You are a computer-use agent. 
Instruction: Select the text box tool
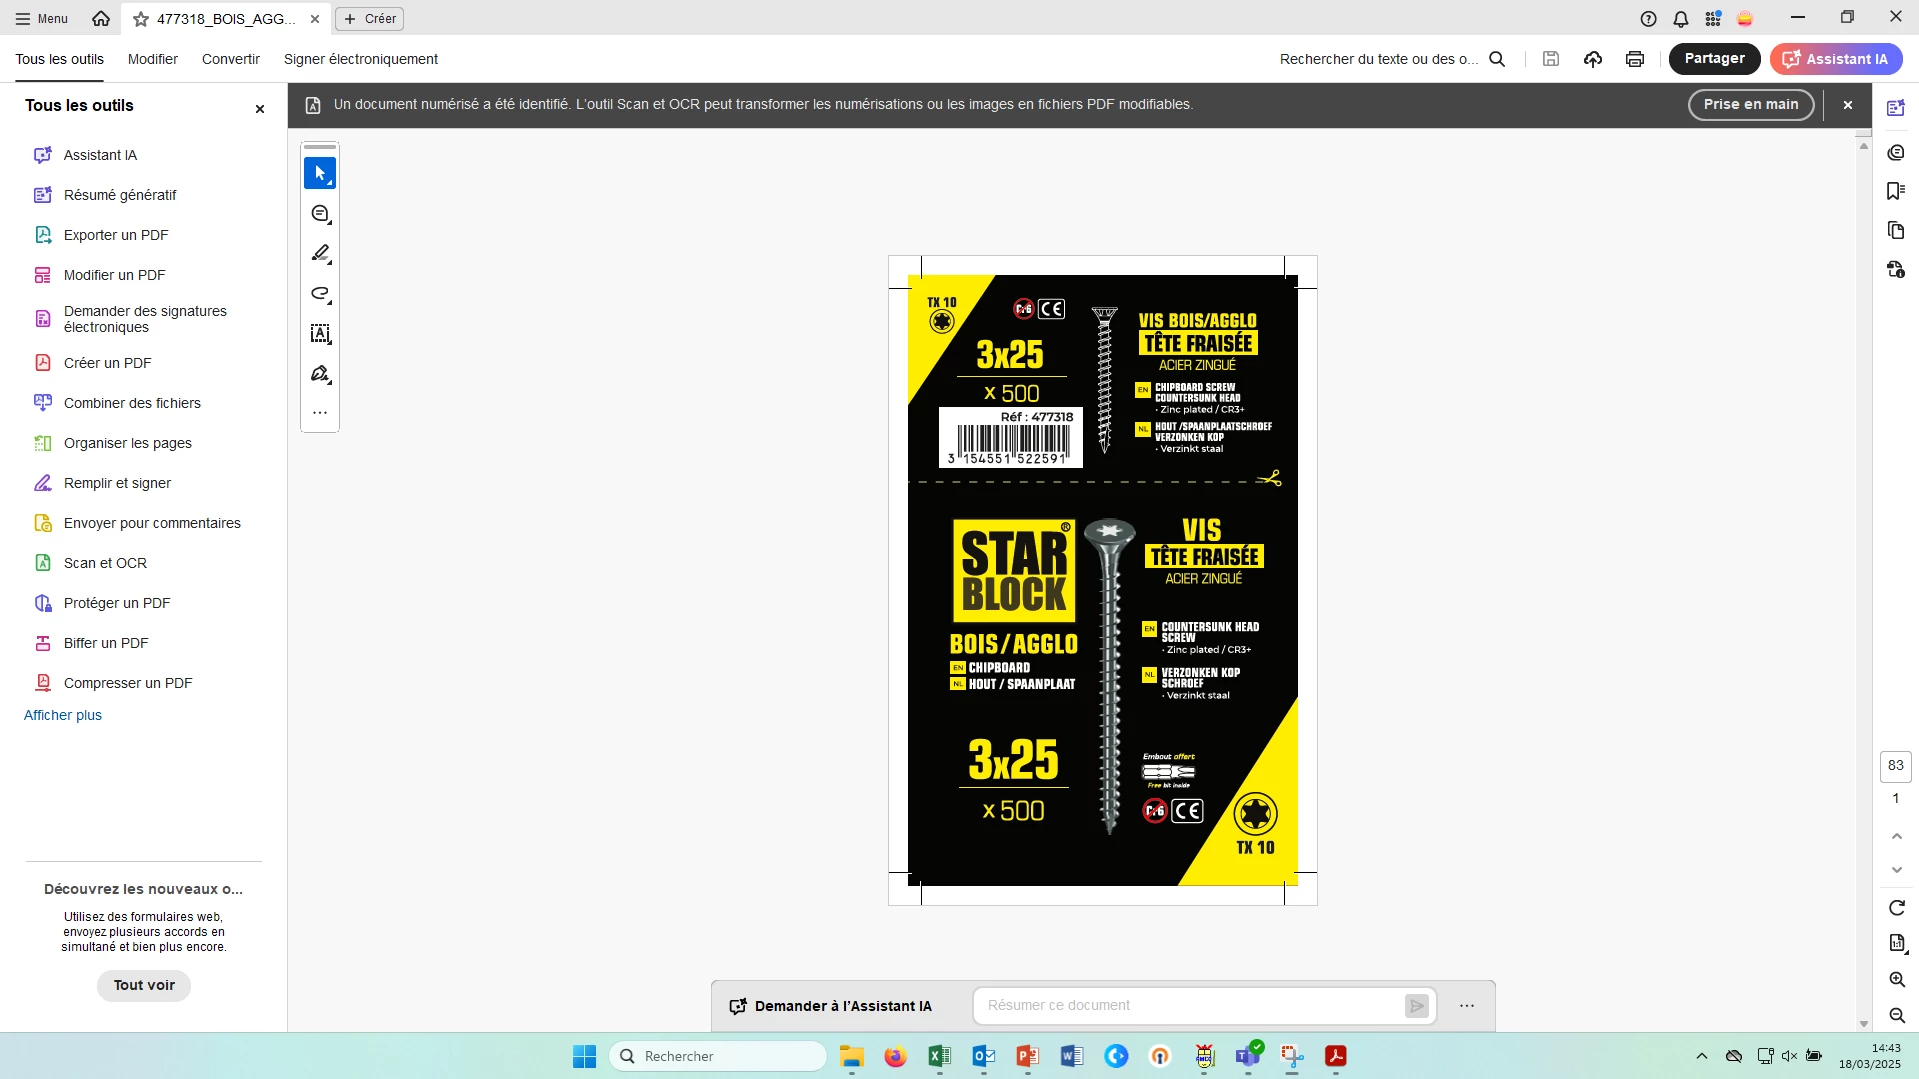click(x=320, y=334)
